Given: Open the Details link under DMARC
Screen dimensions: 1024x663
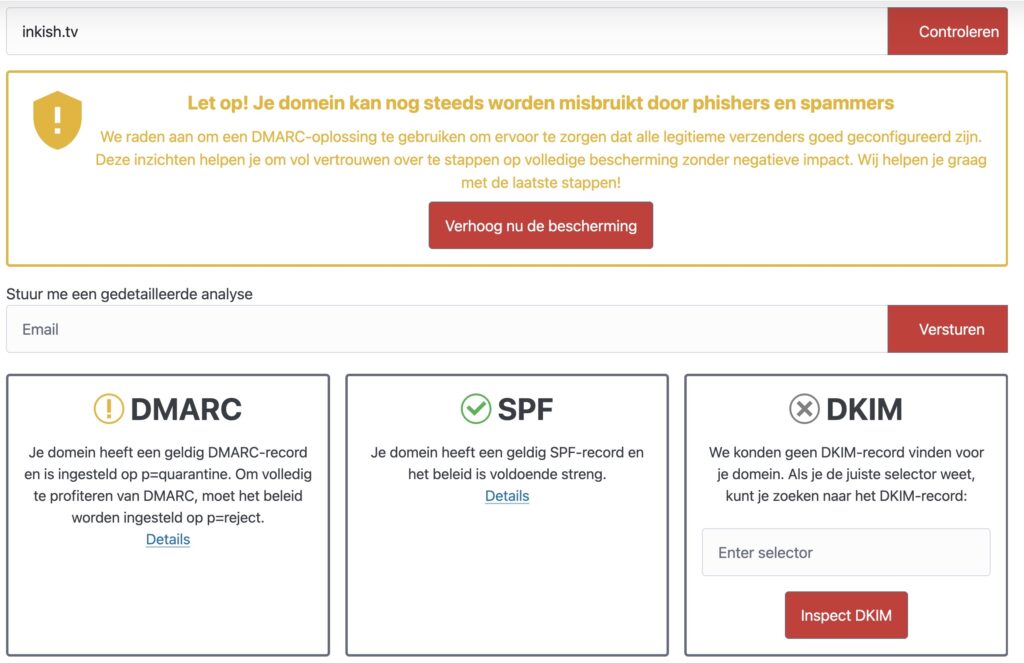Looking at the screenshot, I should (168, 539).
